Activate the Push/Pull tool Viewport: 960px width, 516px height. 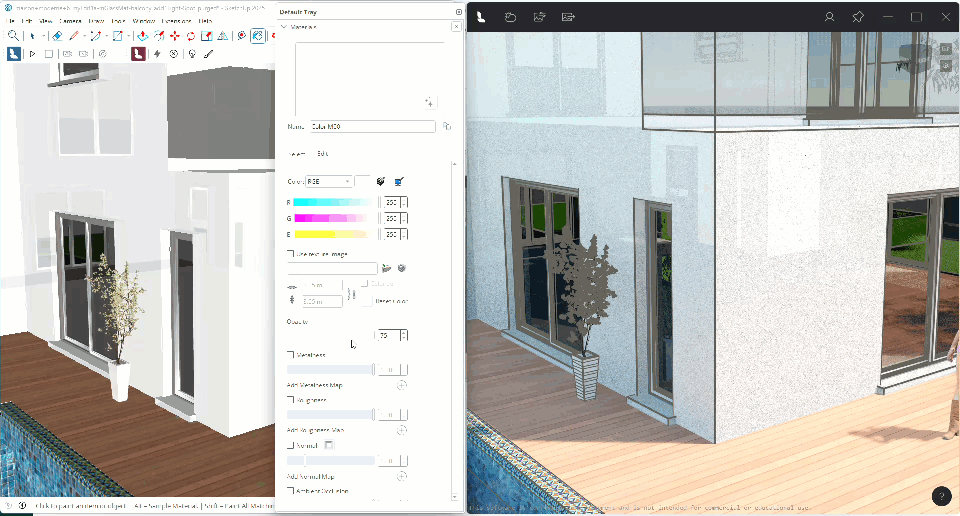click(142, 36)
